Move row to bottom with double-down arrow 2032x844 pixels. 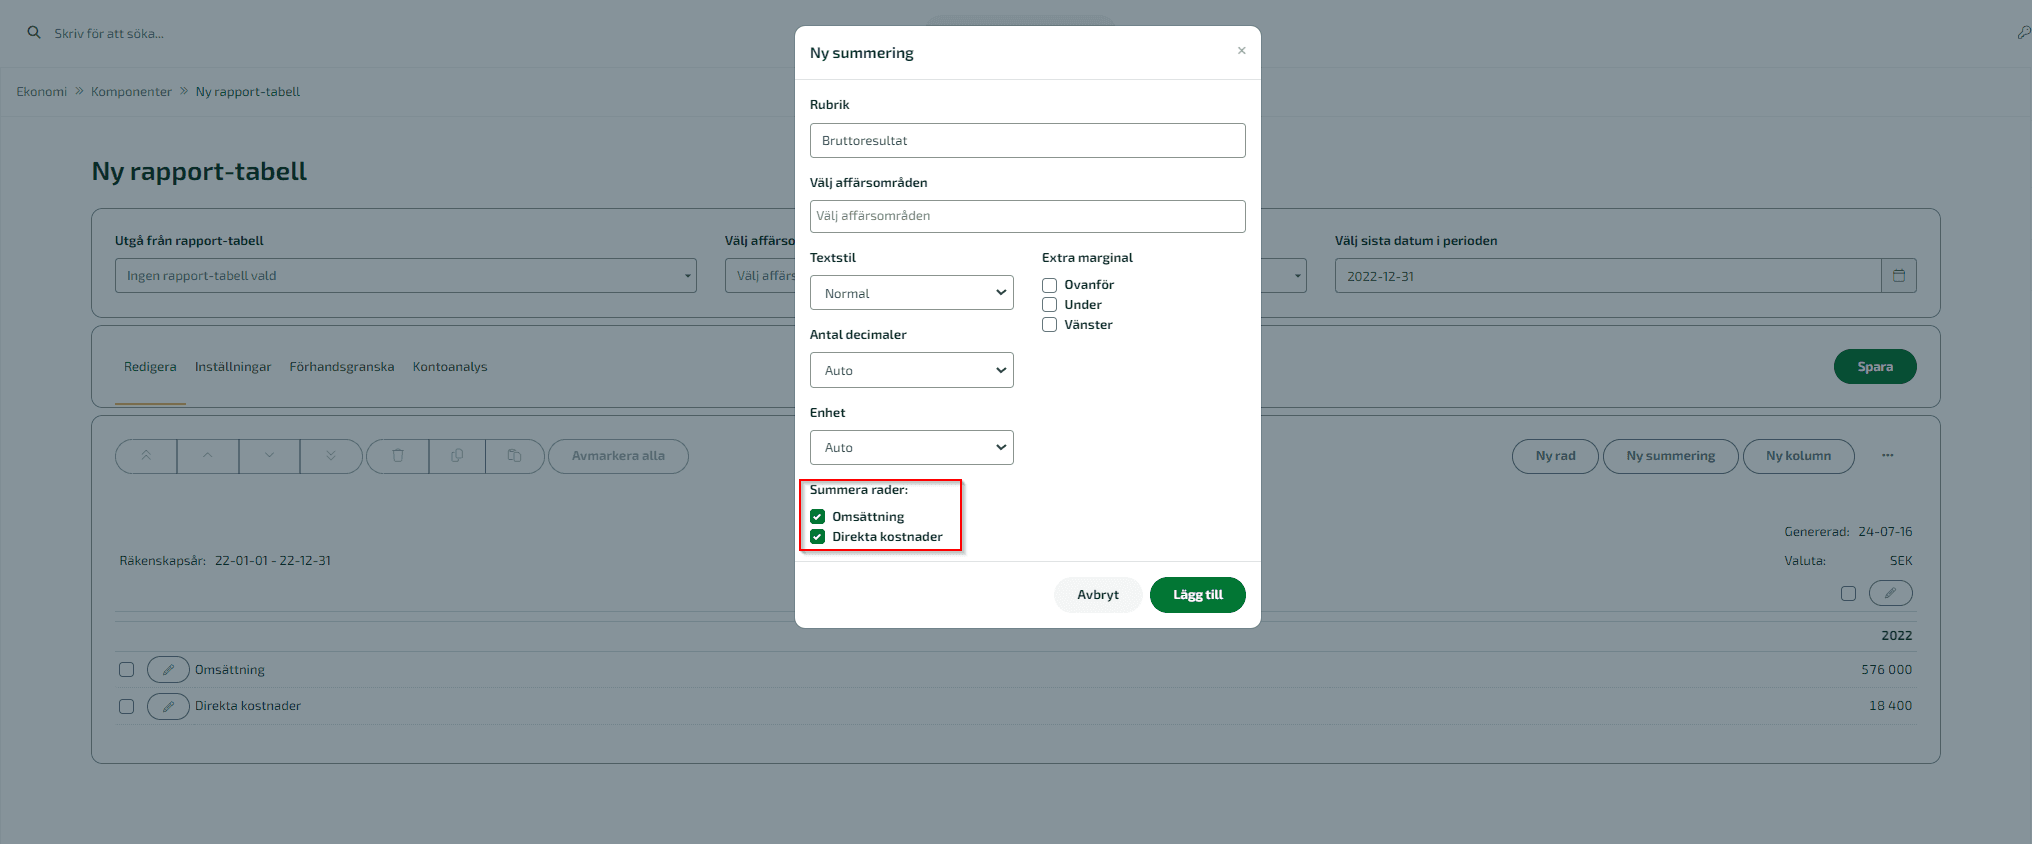tap(331, 456)
